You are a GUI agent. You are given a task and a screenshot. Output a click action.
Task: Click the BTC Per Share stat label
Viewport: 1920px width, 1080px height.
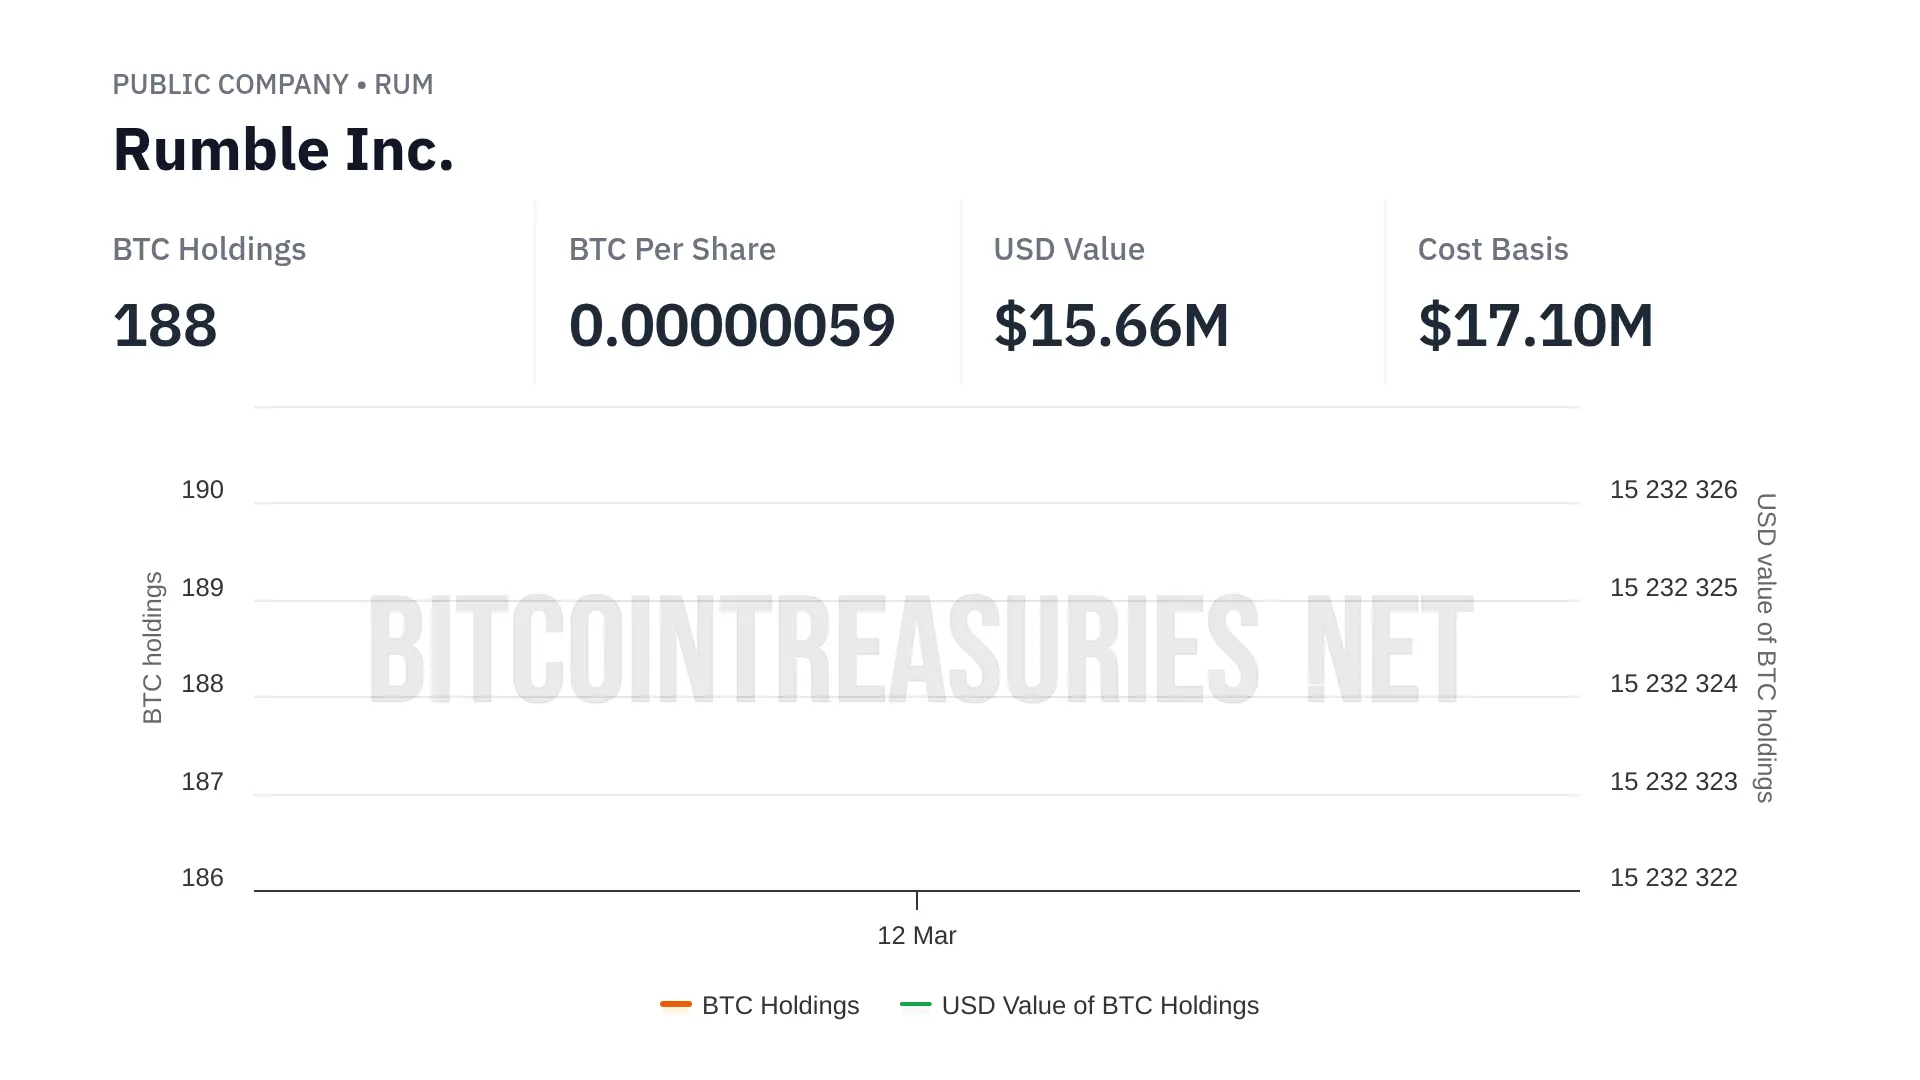[x=672, y=249]
